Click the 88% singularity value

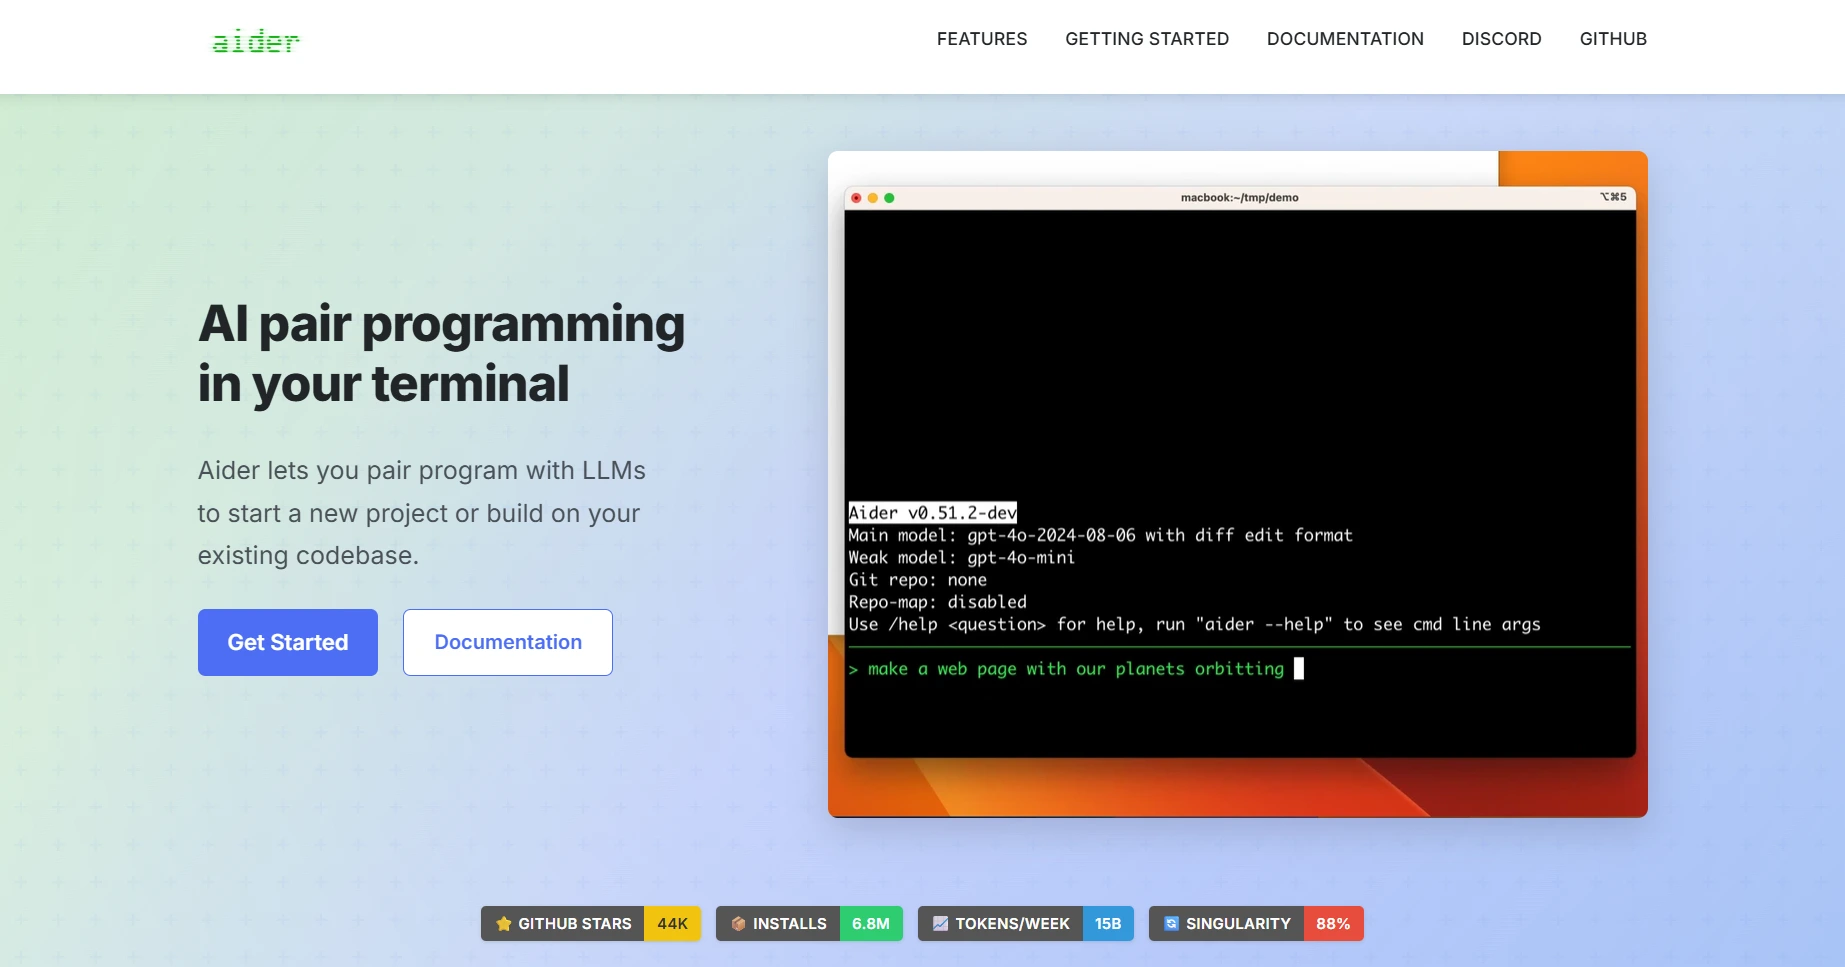(x=1333, y=924)
